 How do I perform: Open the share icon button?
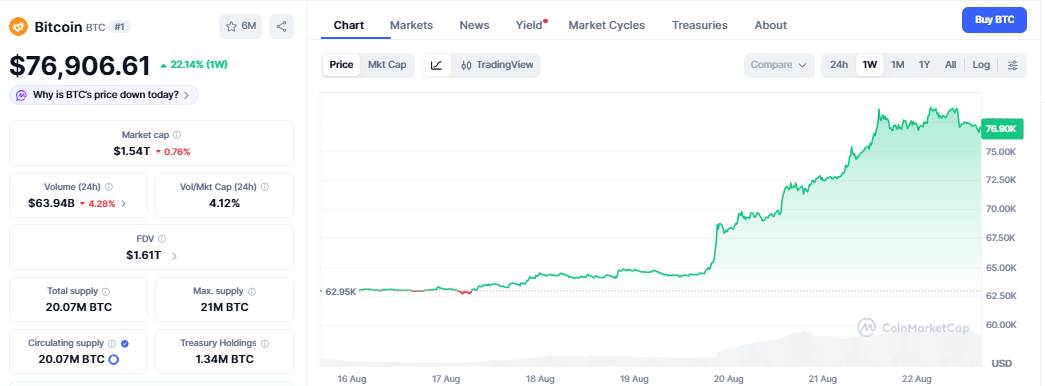click(x=281, y=27)
